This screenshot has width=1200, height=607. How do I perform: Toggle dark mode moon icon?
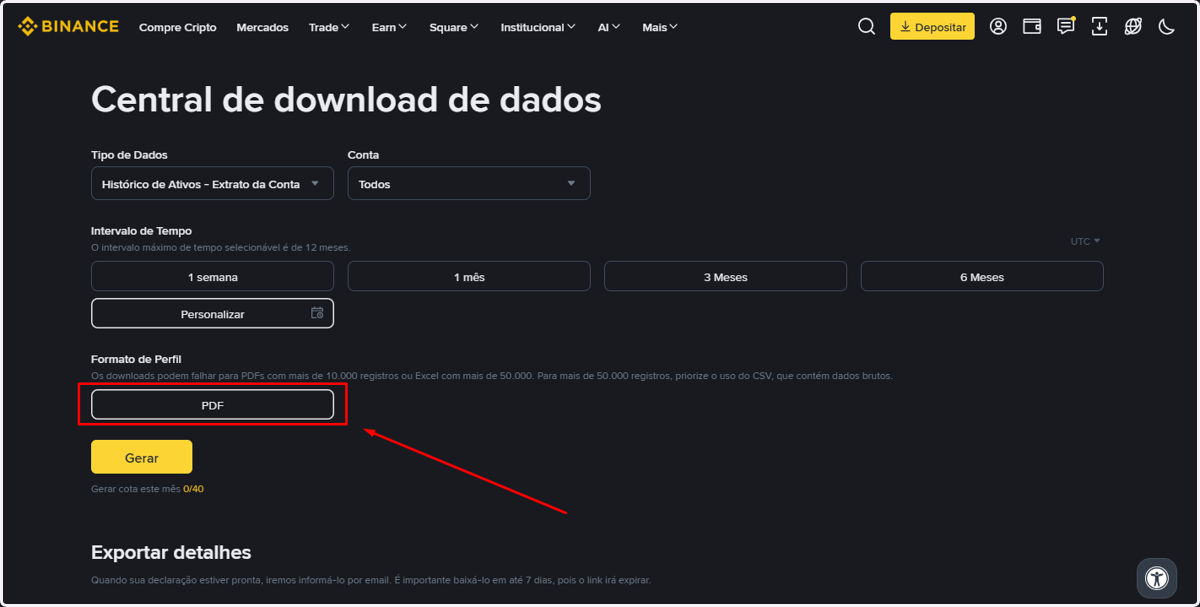pyautogui.click(x=1166, y=27)
